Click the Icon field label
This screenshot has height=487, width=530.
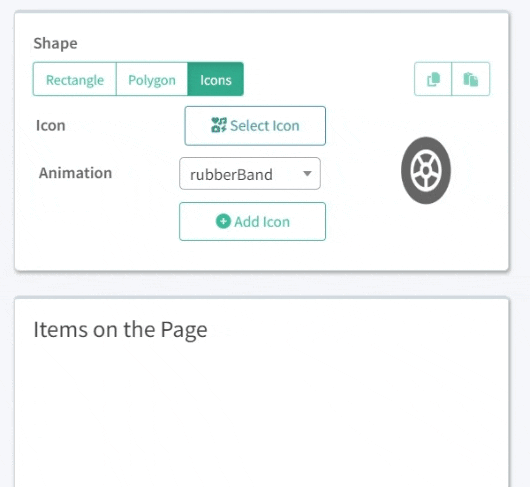(51, 125)
